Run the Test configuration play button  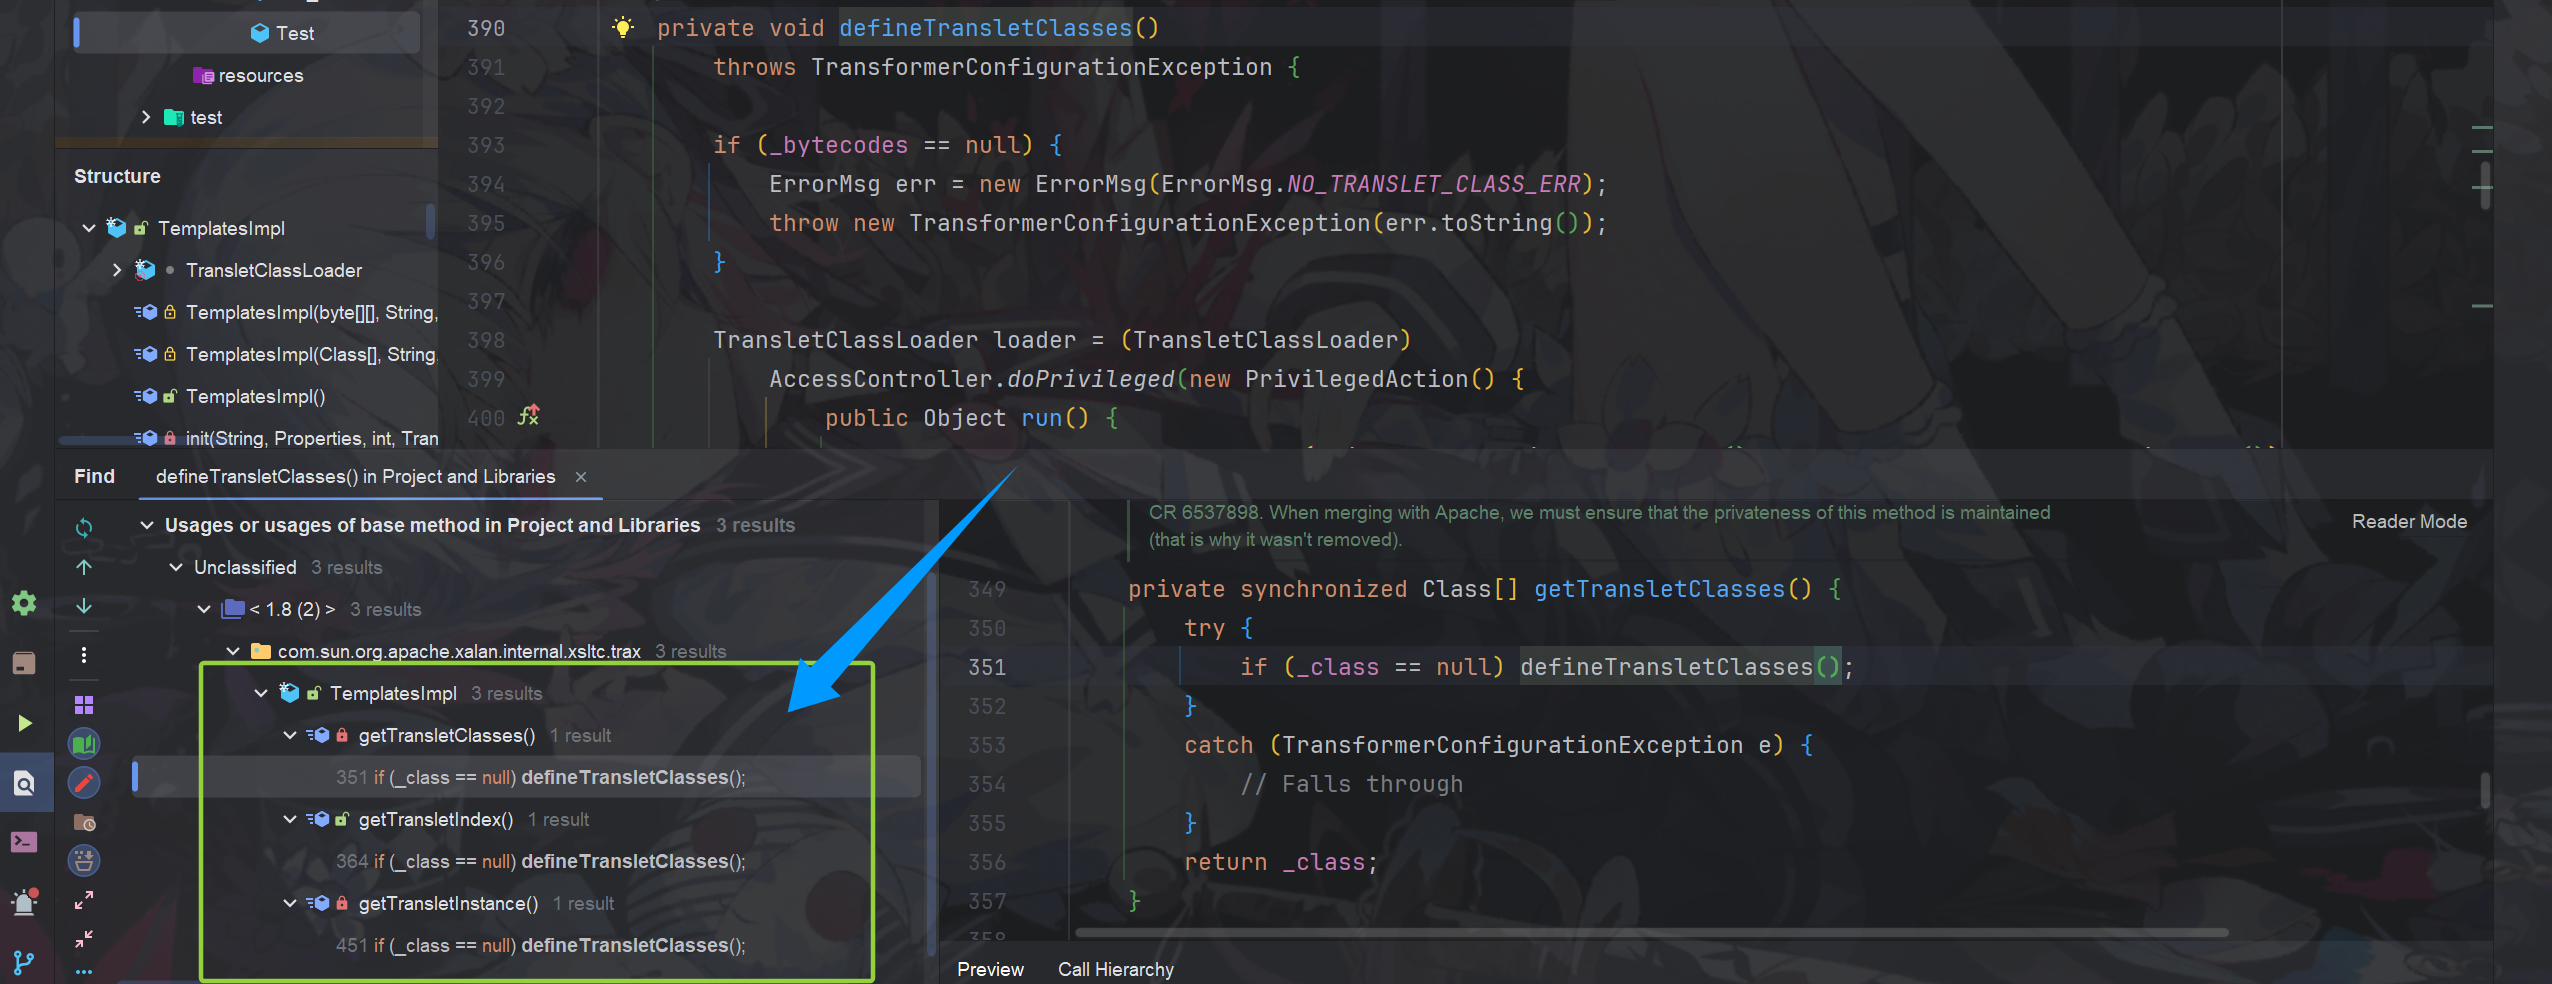[x=25, y=724]
